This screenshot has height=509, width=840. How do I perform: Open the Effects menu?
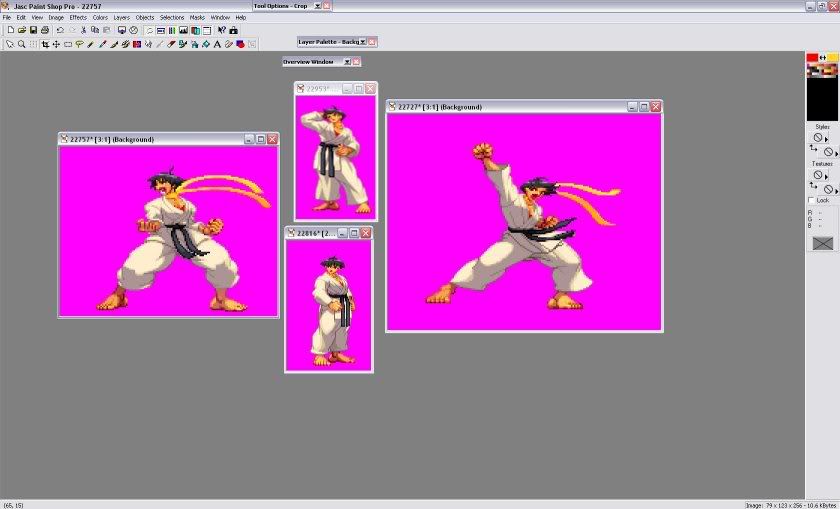tap(78, 18)
